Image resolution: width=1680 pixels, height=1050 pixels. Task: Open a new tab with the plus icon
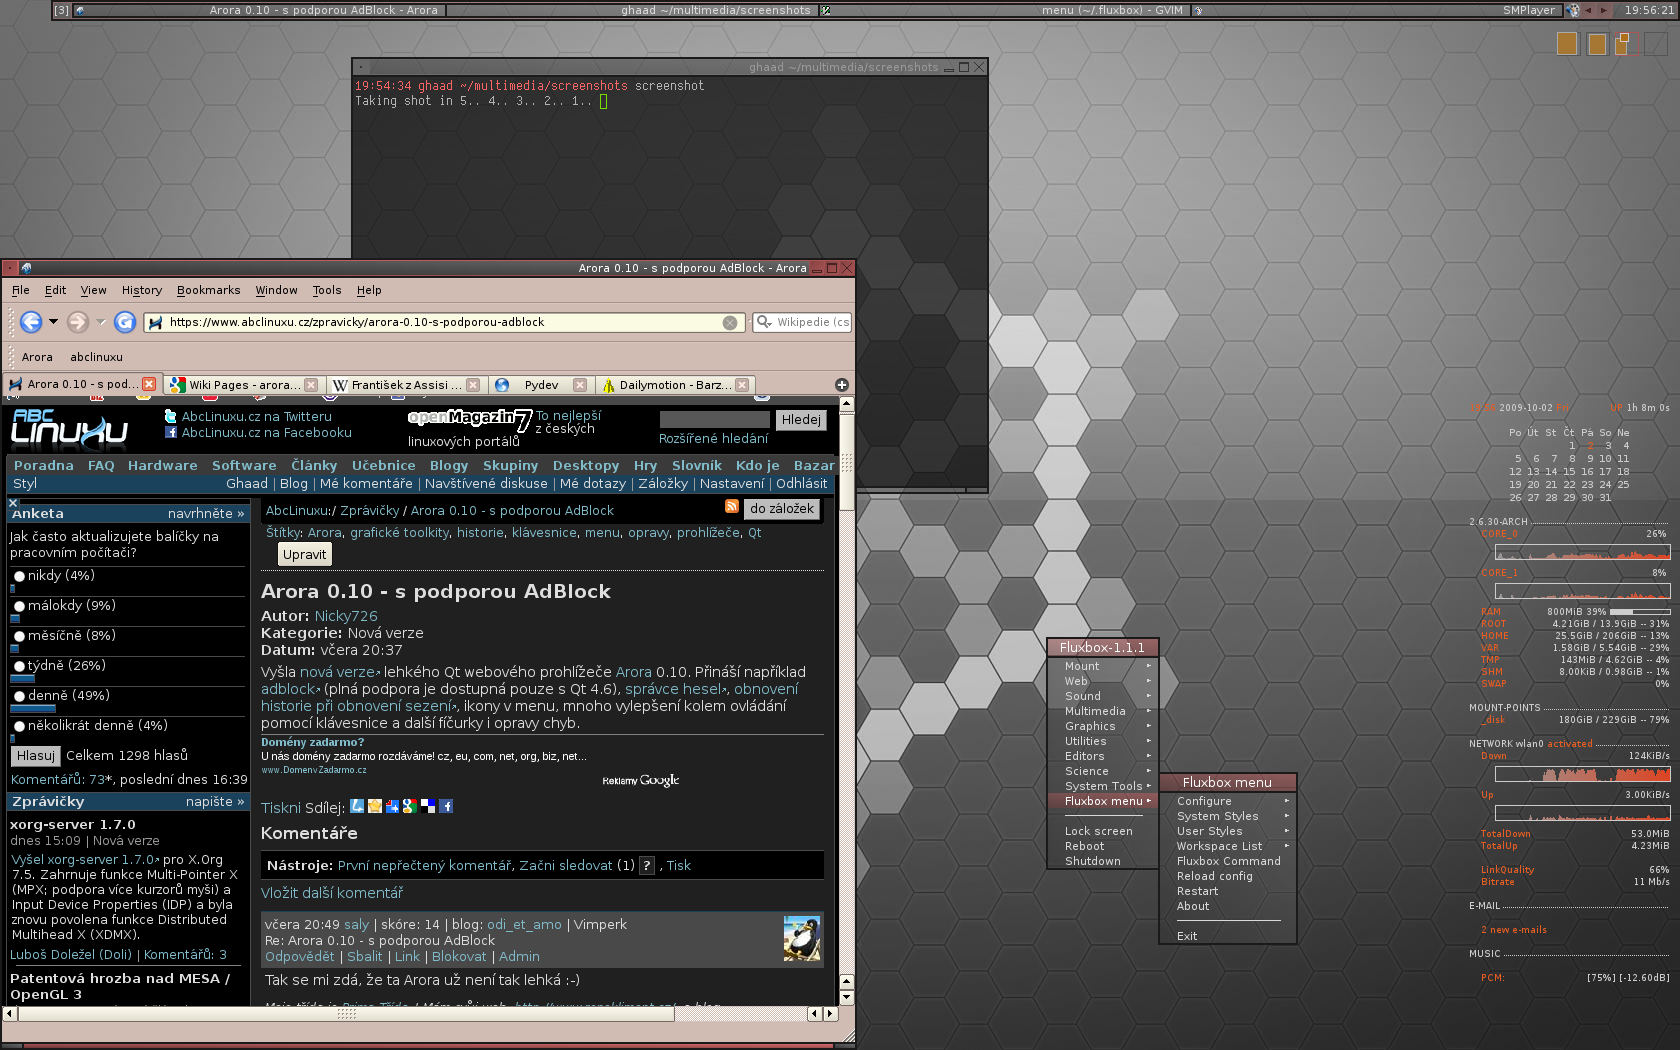(841, 385)
